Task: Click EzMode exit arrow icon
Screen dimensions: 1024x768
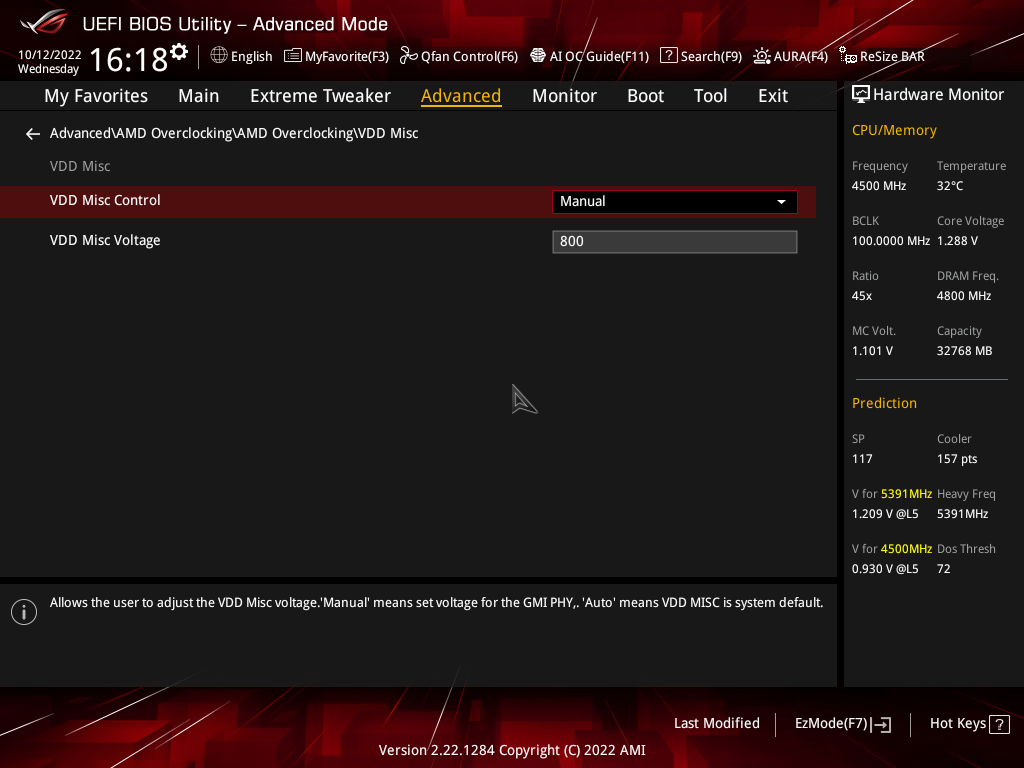Action: [x=881, y=724]
